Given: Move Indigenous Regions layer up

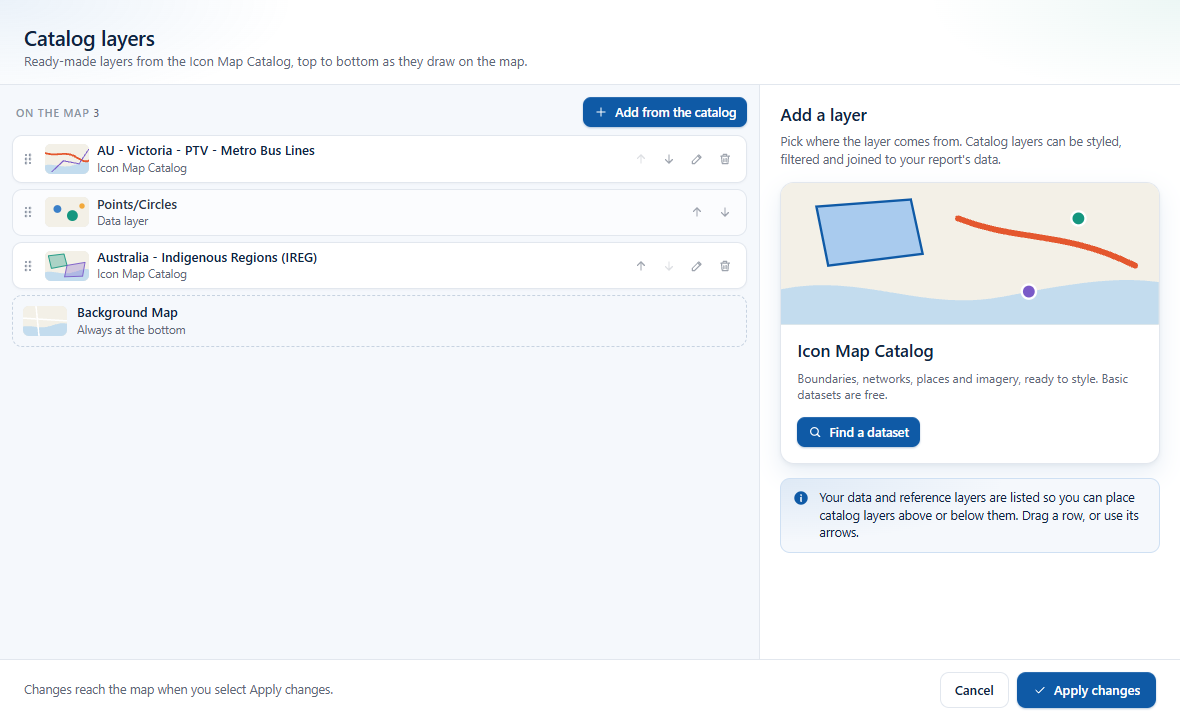Looking at the screenshot, I should [x=640, y=266].
